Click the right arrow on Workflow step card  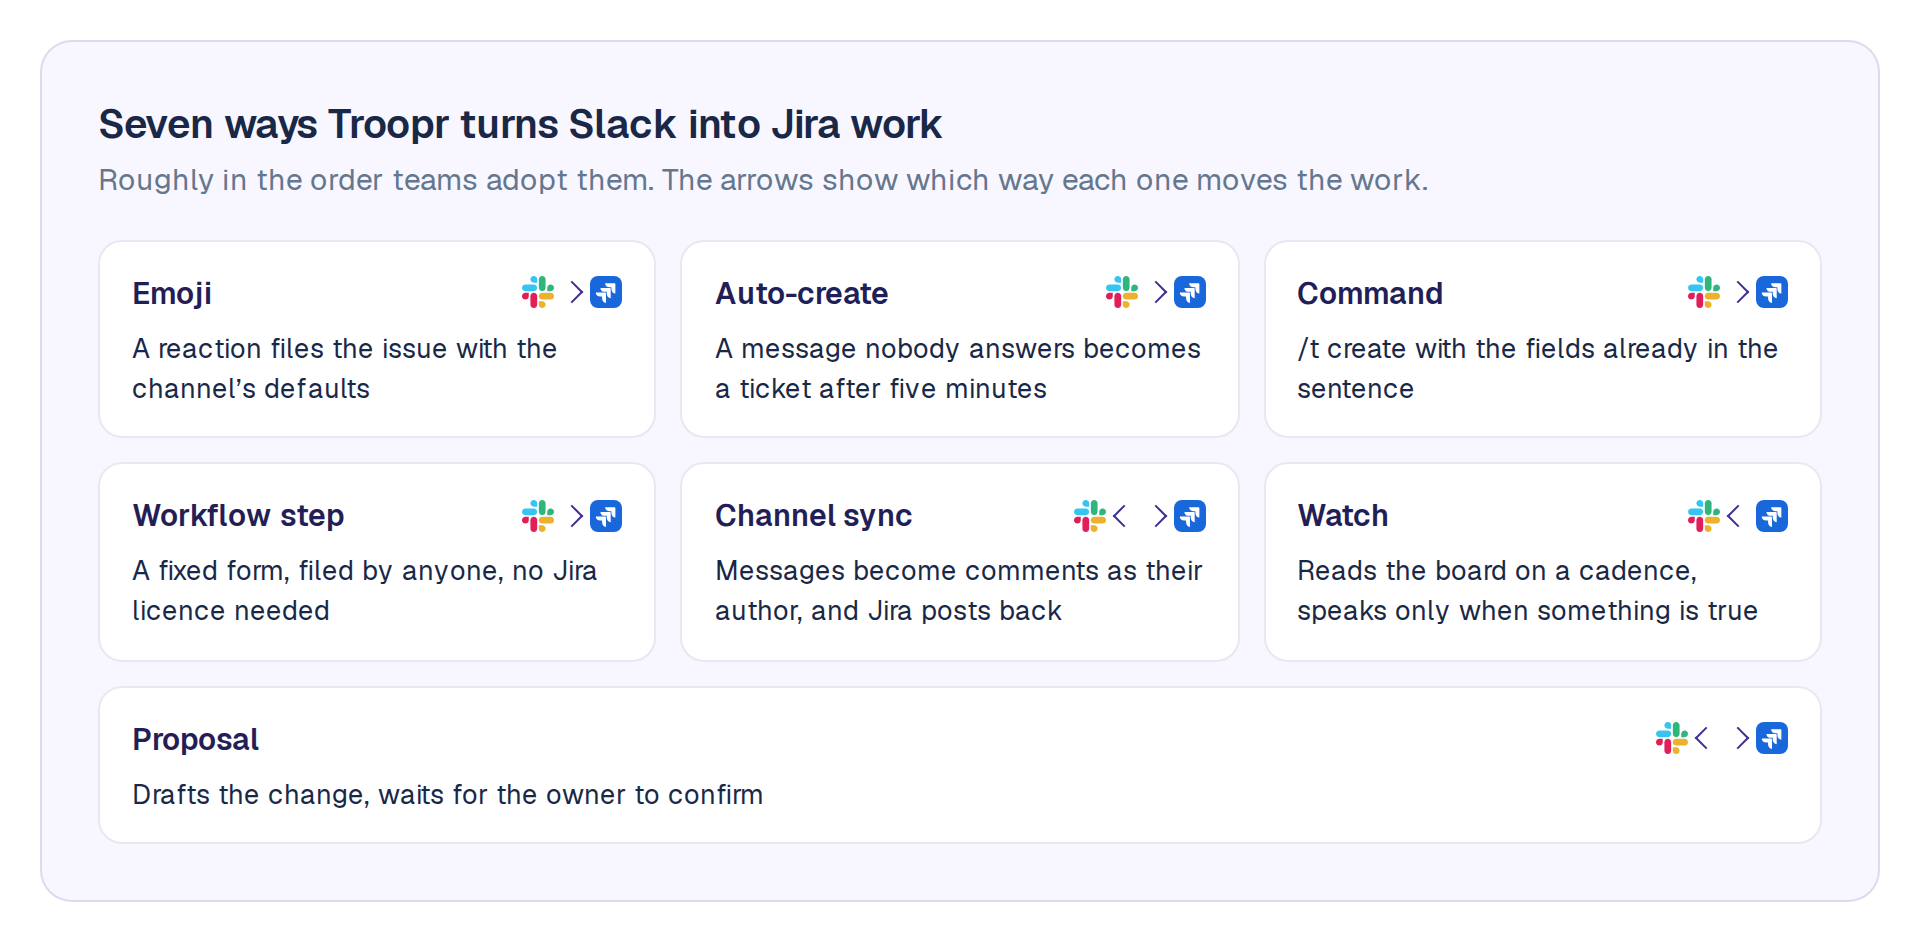point(577,516)
